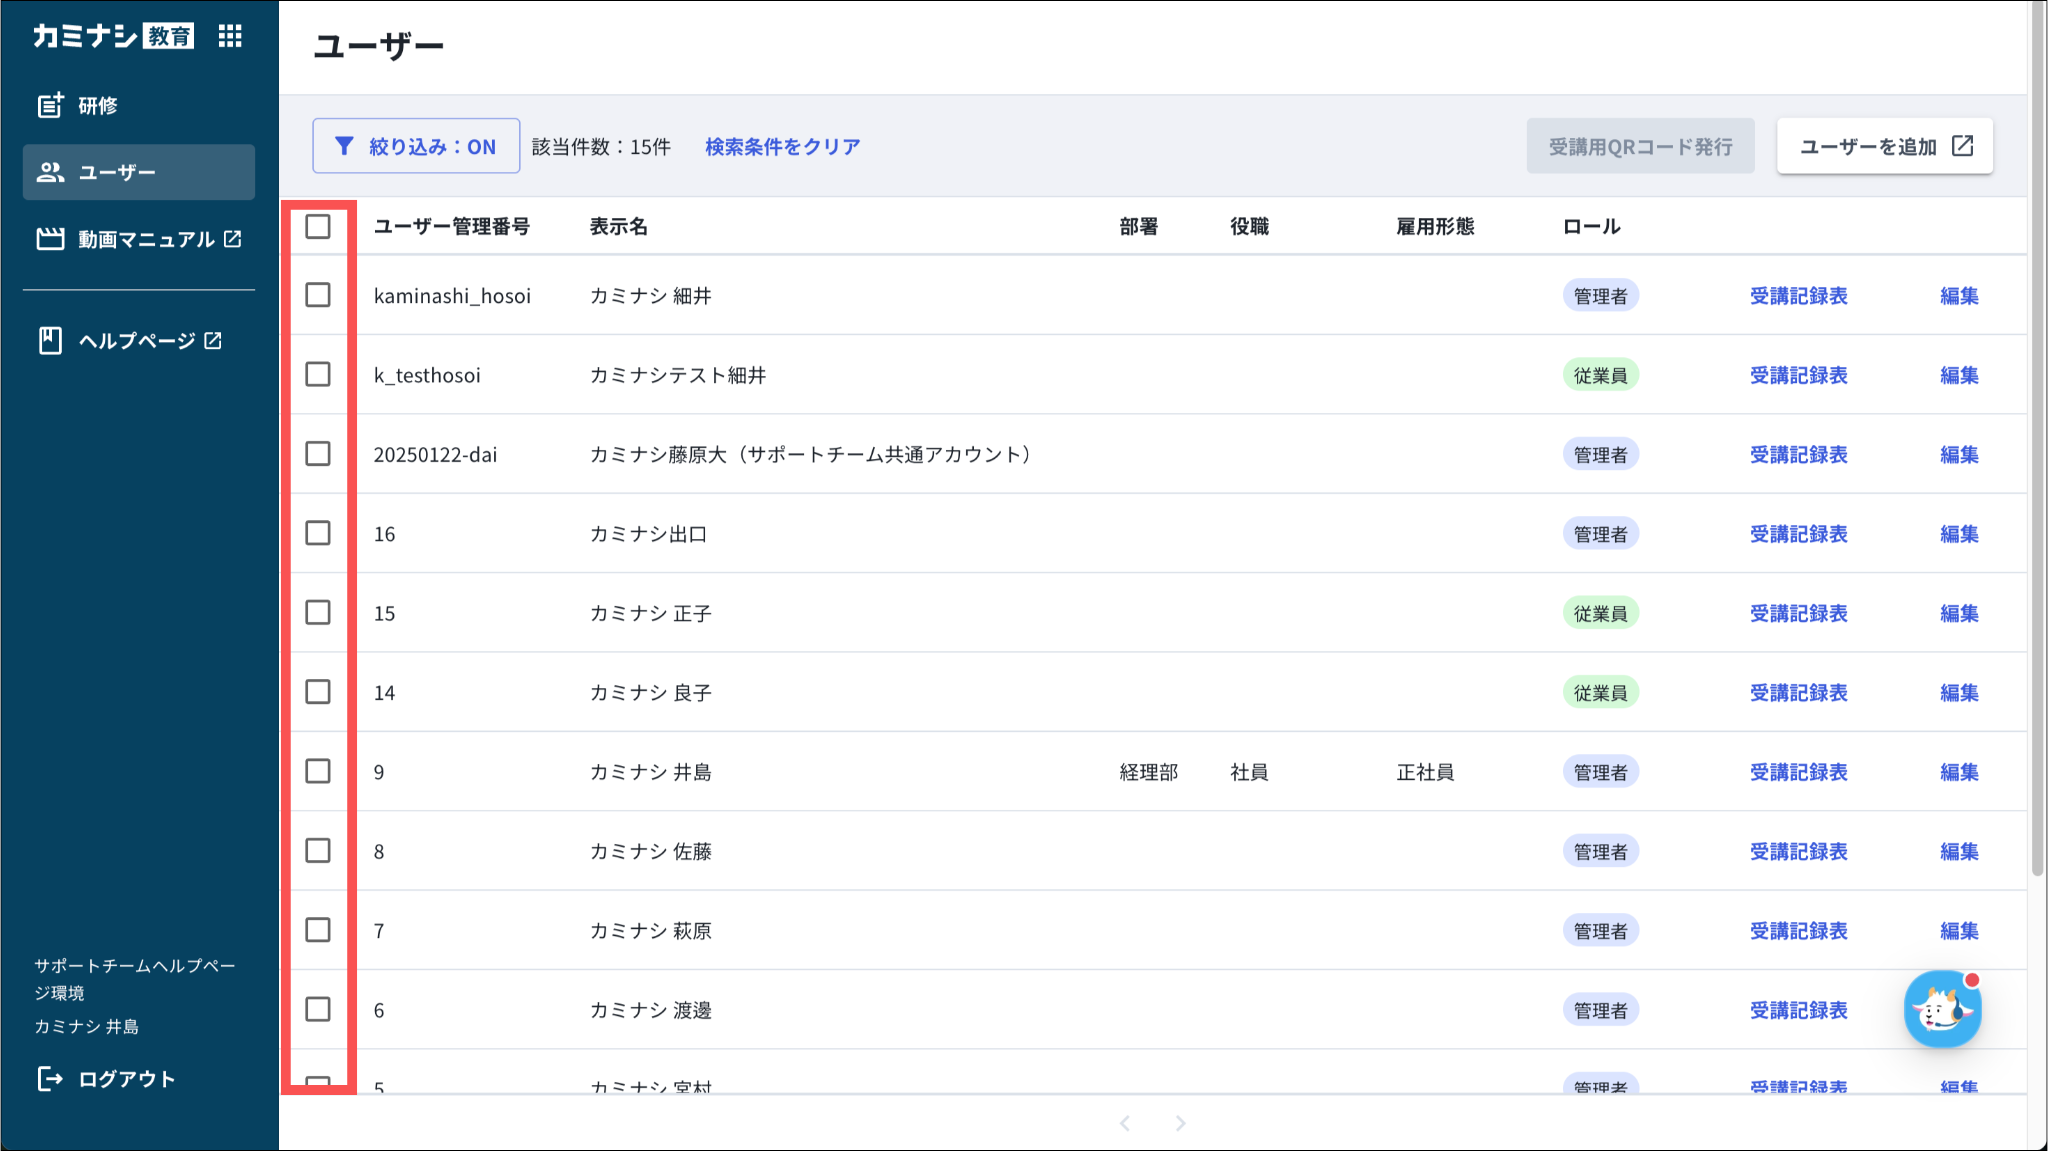Click the ログアウト logout icon
2048x1151 pixels.
[50, 1078]
